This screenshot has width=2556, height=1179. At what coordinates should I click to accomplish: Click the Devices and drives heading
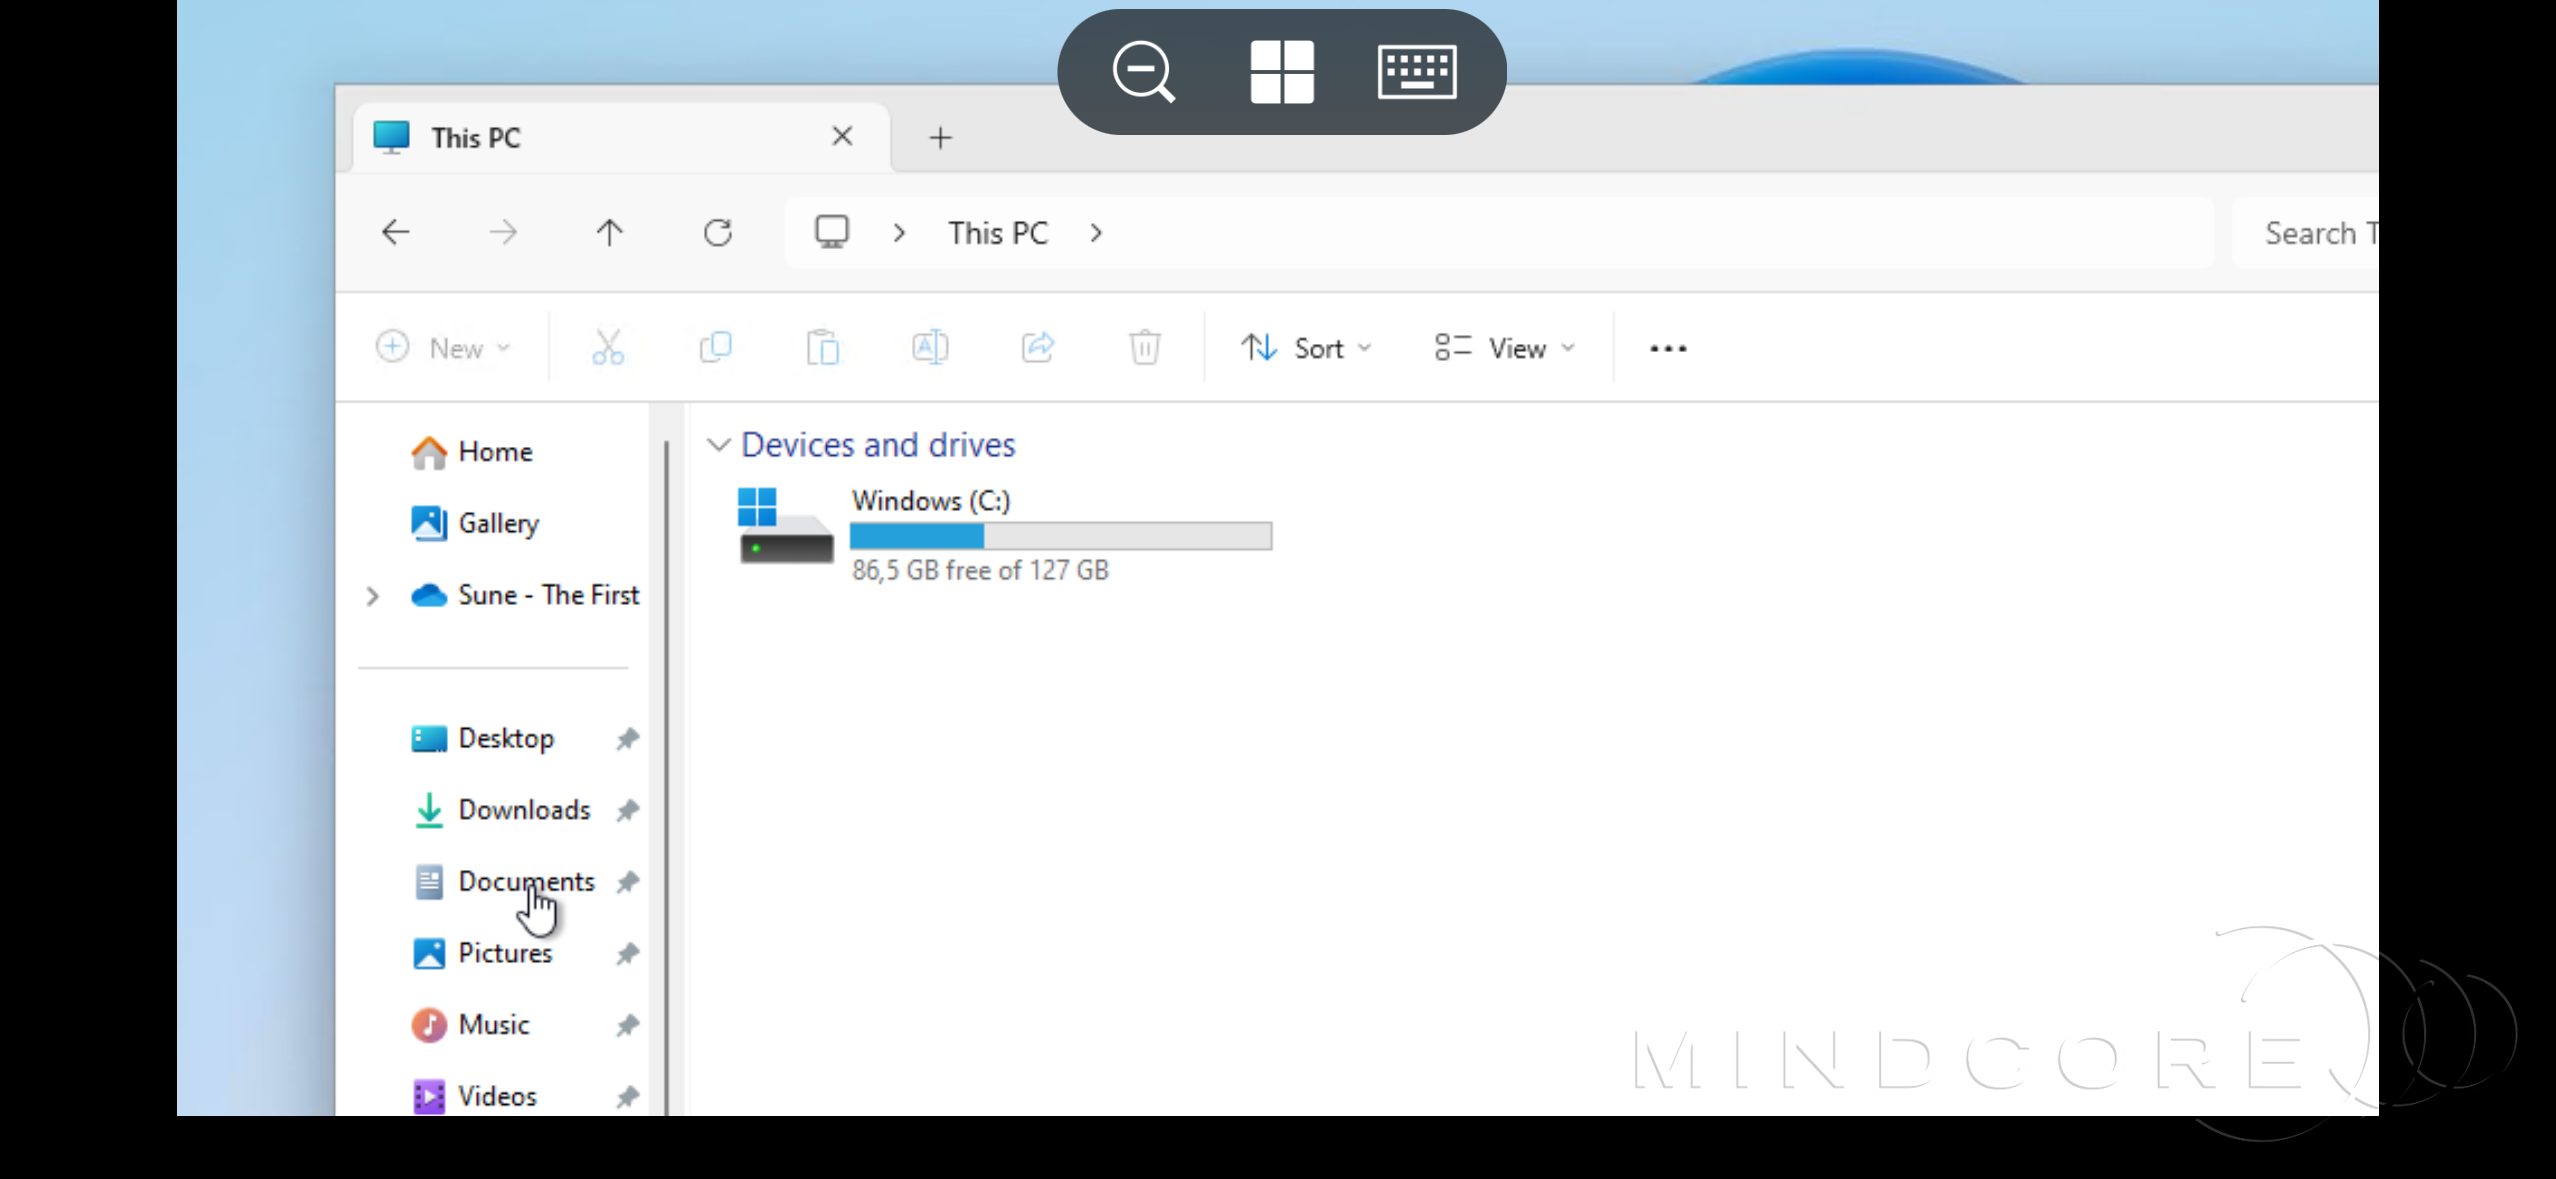click(878, 445)
